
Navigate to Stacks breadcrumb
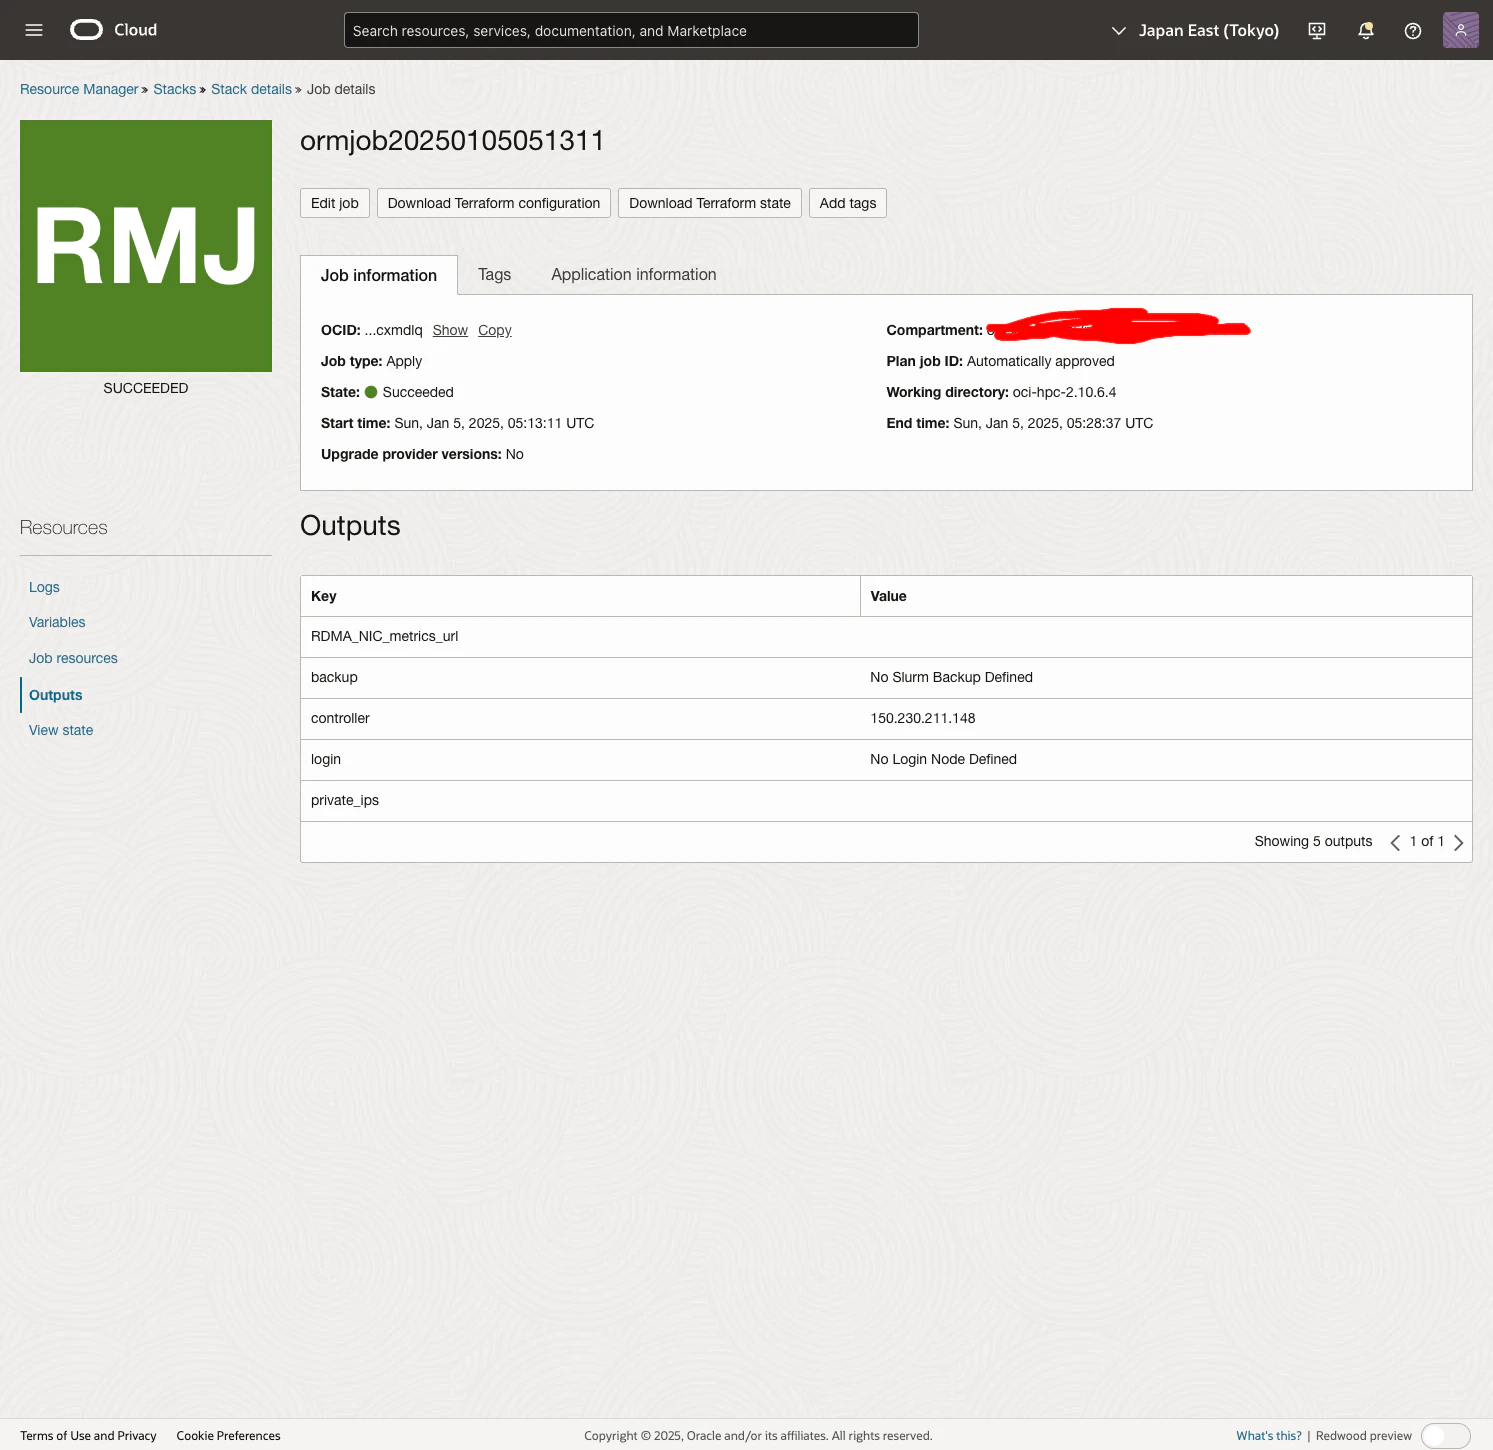coord(175,89)
